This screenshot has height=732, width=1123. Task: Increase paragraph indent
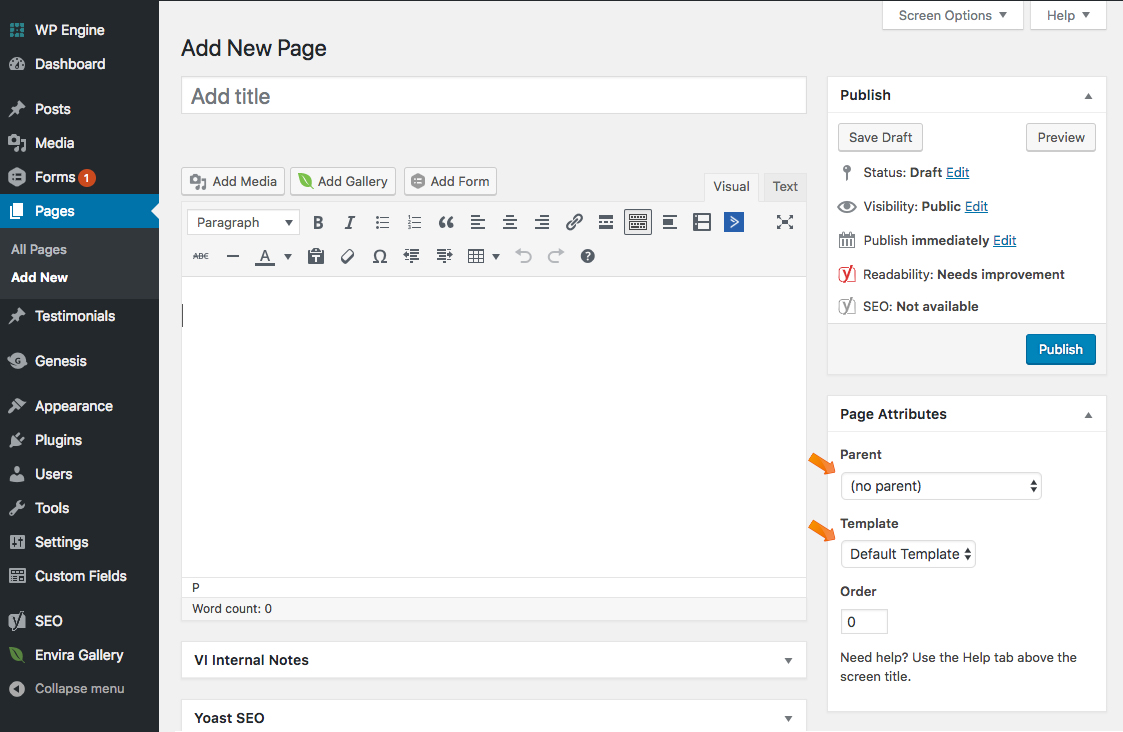tap(444, 256)
